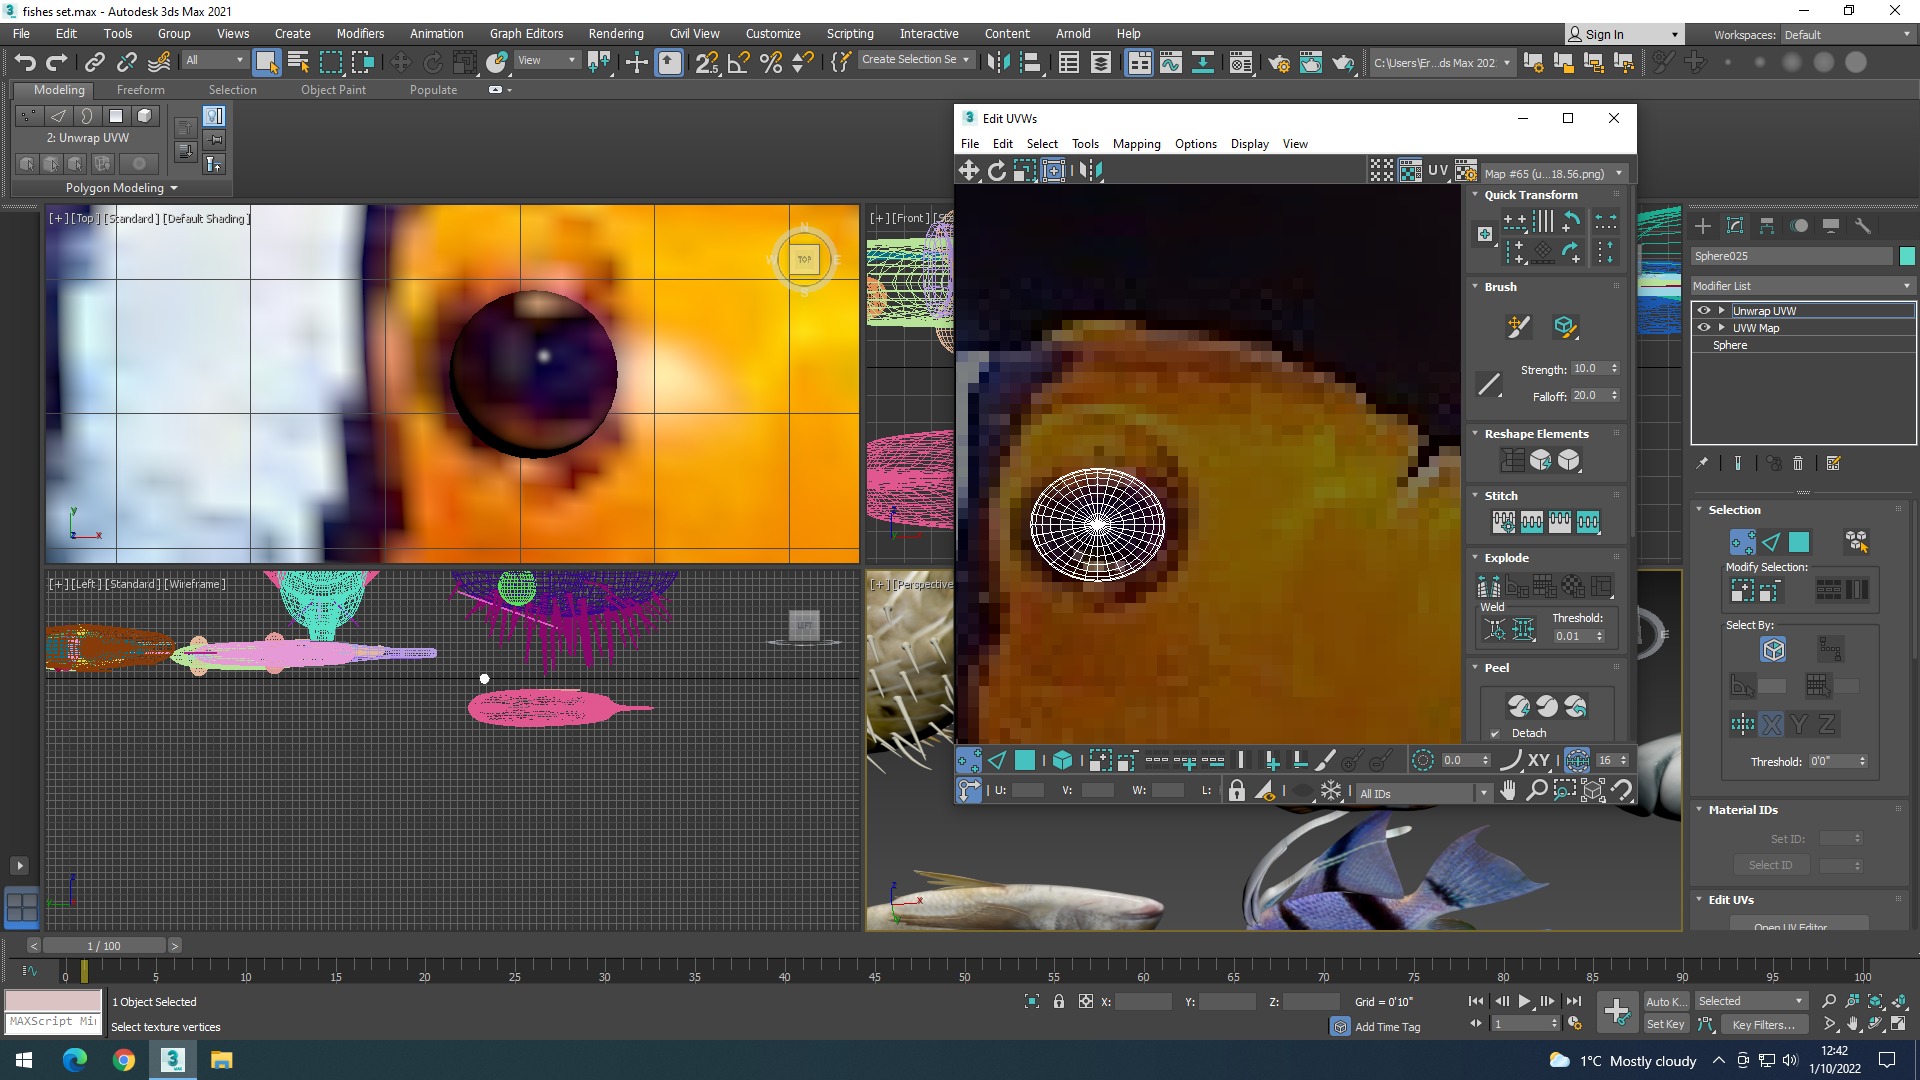Click the Sign In button

pos(1624,35)
